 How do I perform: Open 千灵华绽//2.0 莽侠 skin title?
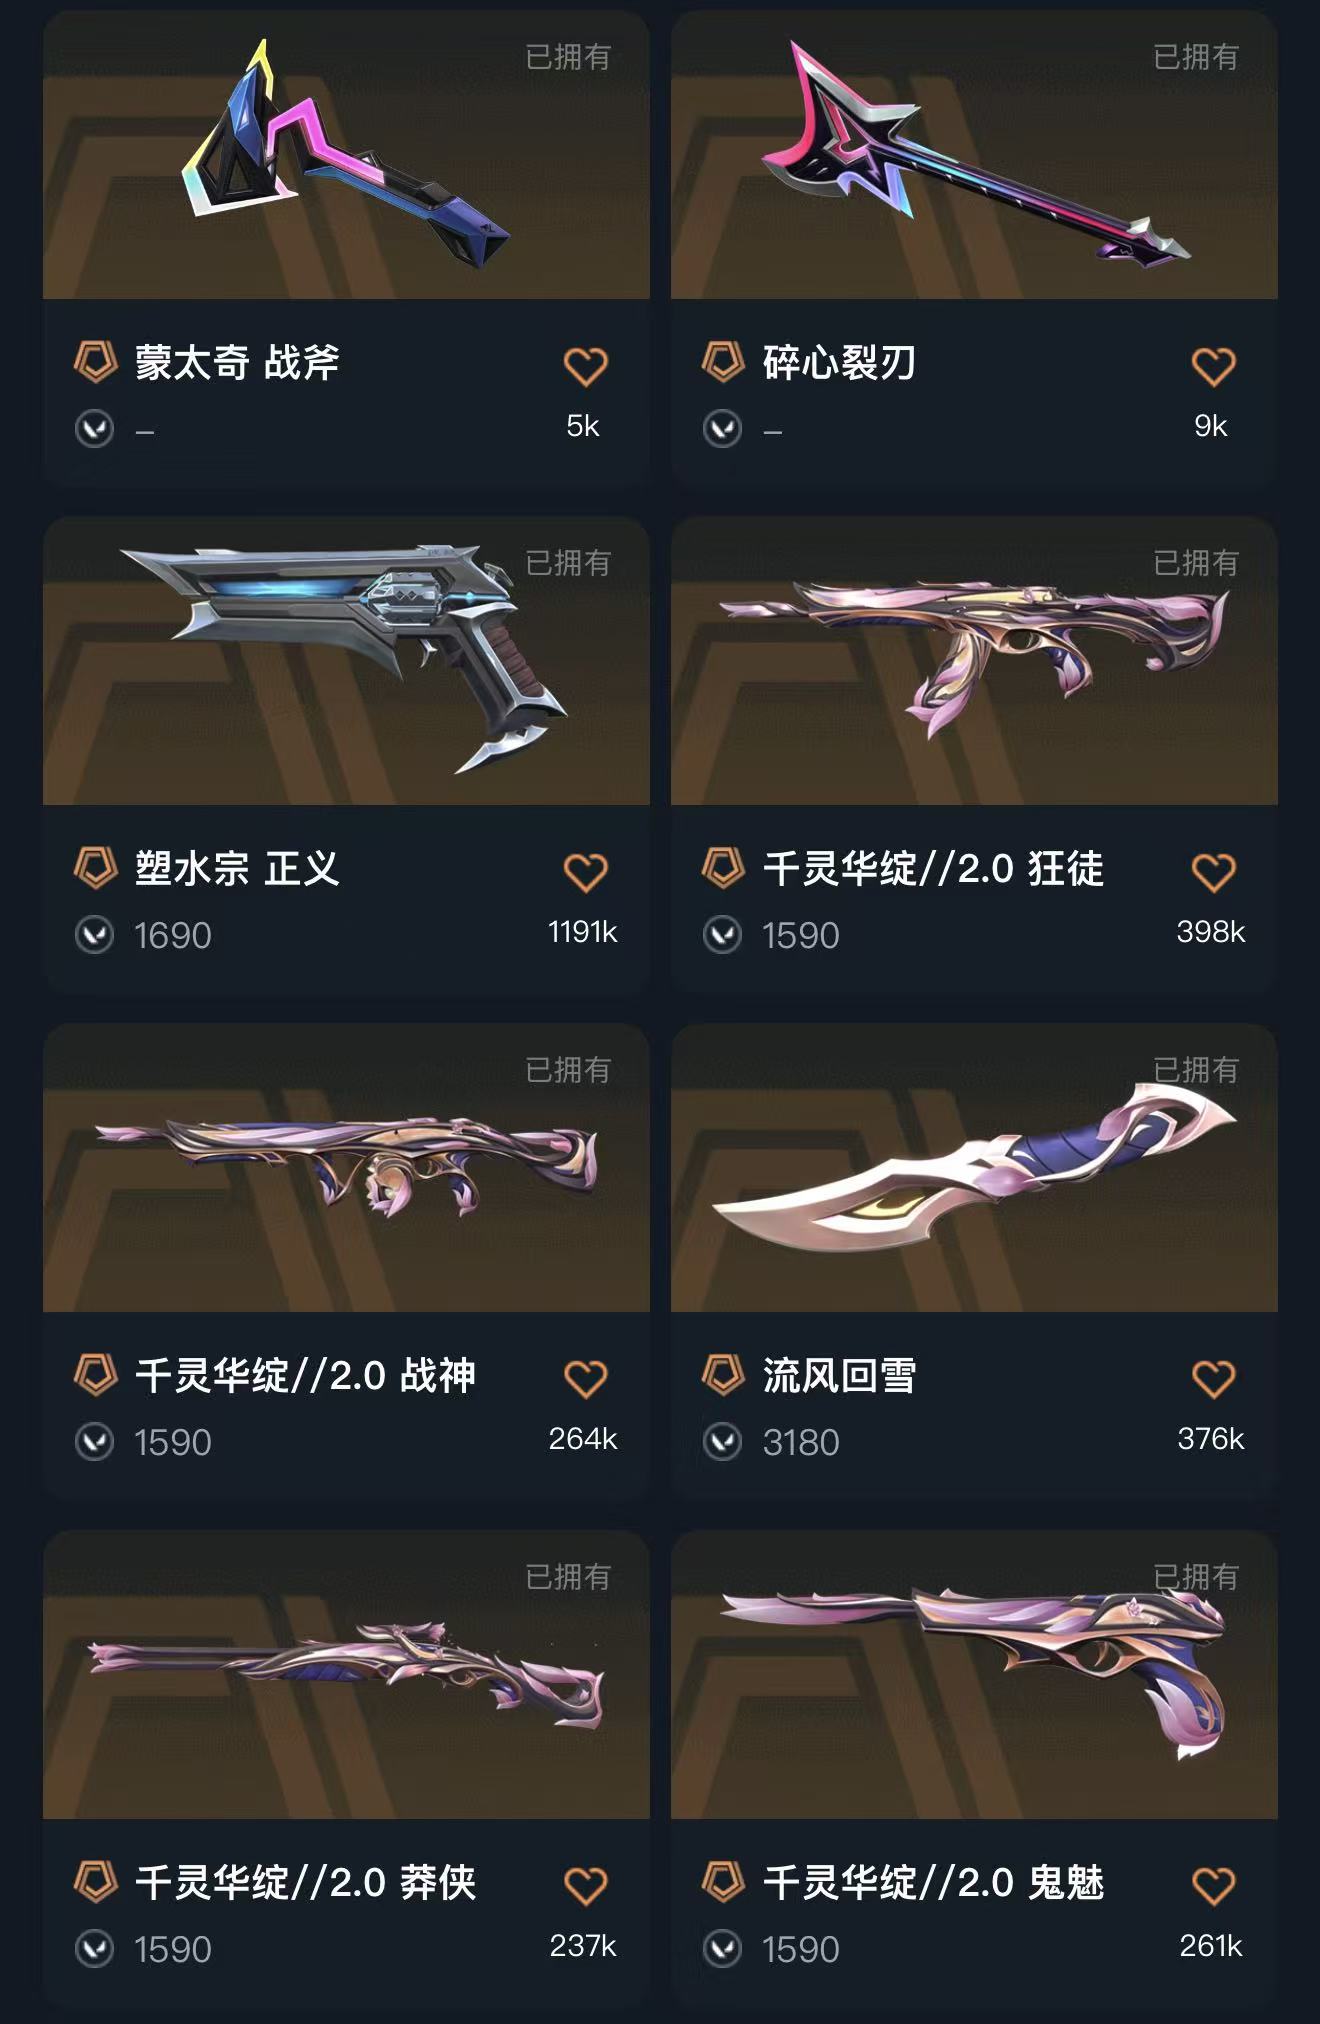305,1882
